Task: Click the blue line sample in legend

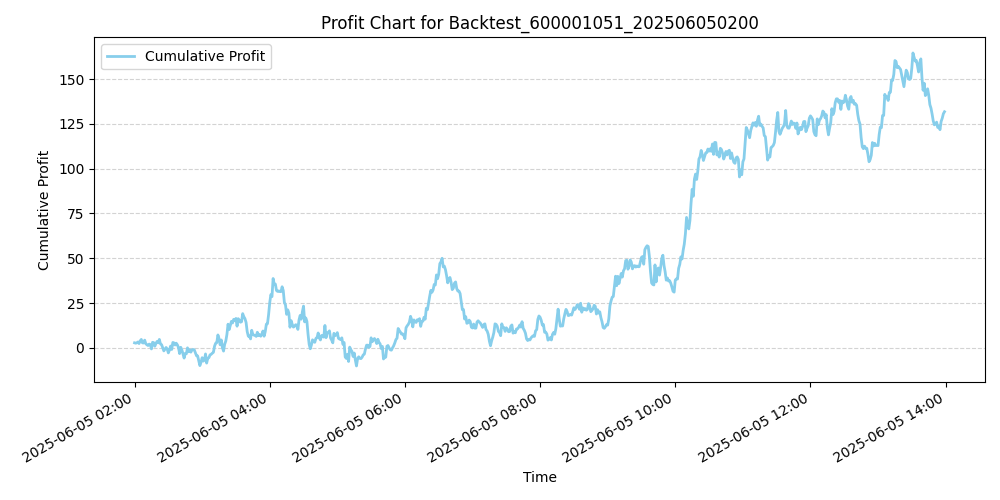Action: pyautogui.click(x=122, y=57)
